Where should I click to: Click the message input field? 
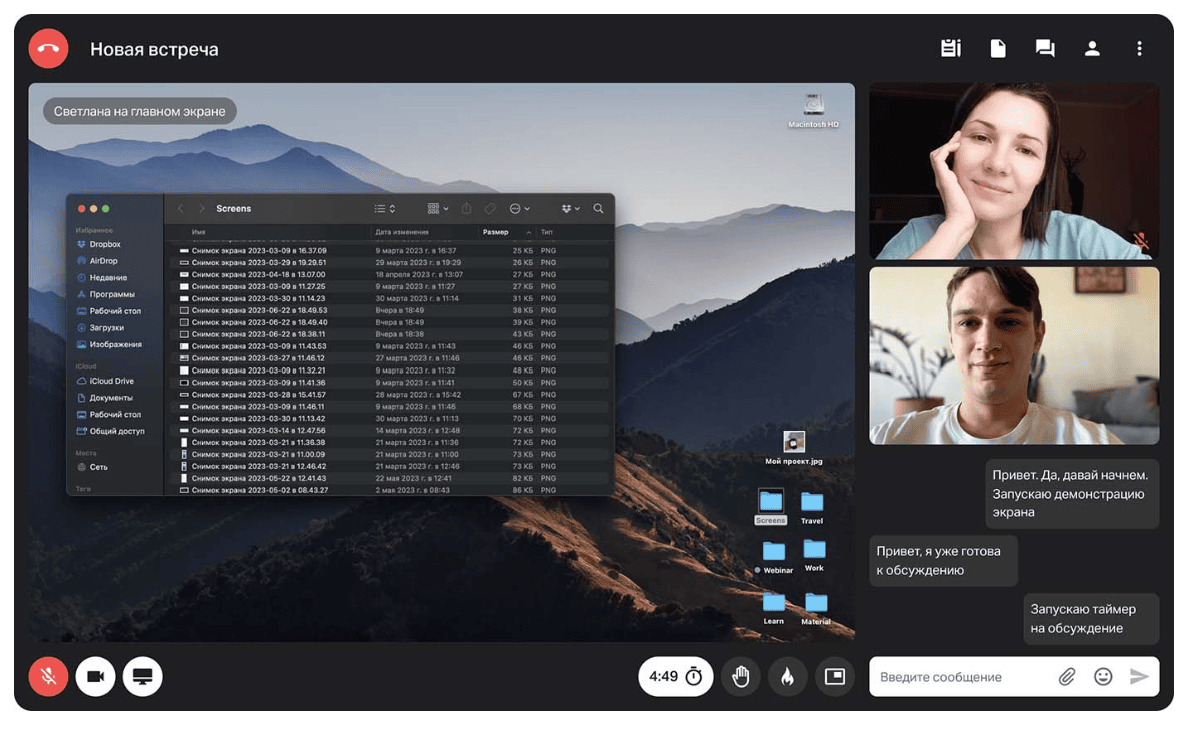[960, 677]
